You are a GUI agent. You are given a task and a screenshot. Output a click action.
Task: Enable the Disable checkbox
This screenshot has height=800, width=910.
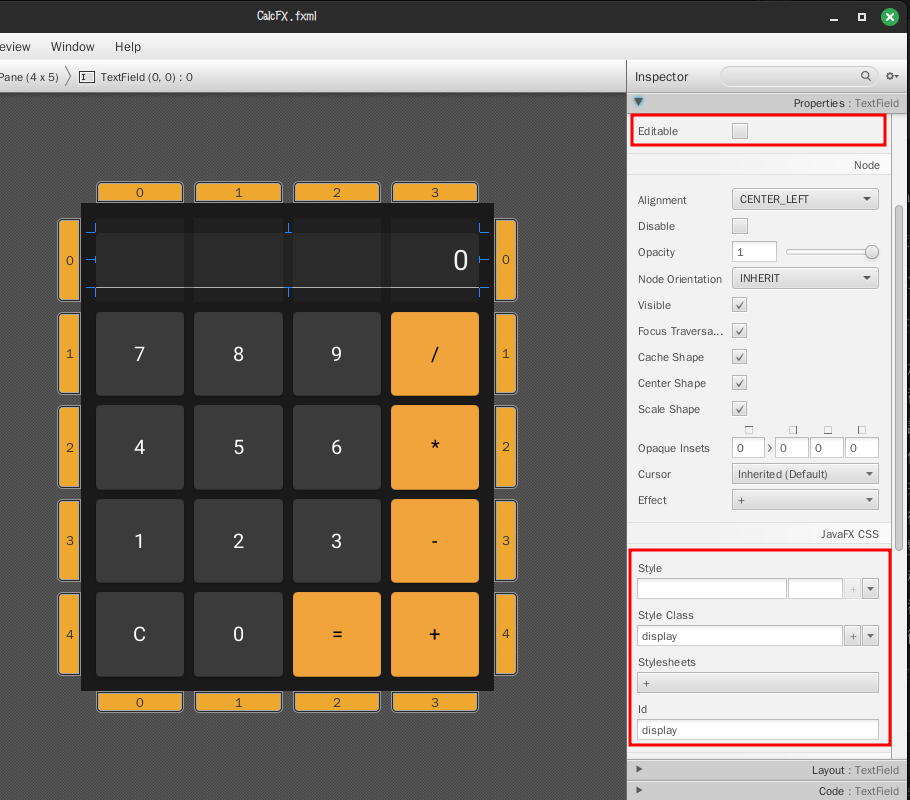coord(740,226)
